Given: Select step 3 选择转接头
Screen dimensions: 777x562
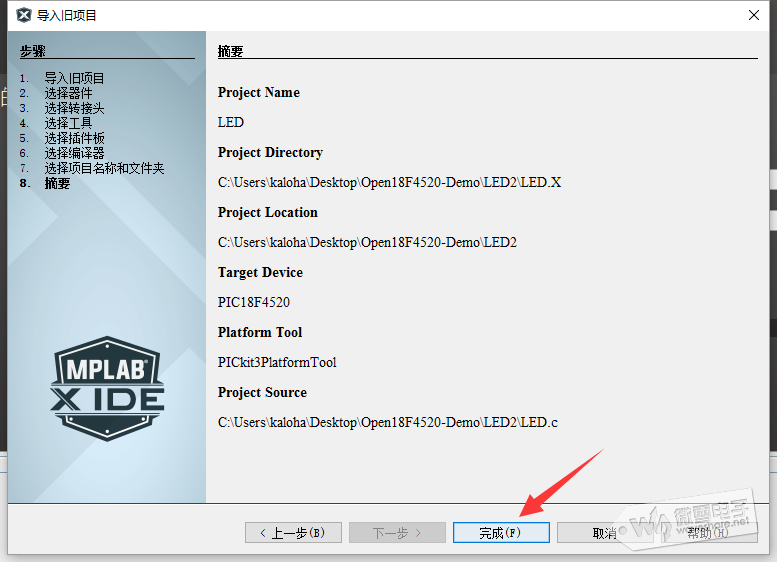Looking at the screenshot, I should [x=74, y=108].
